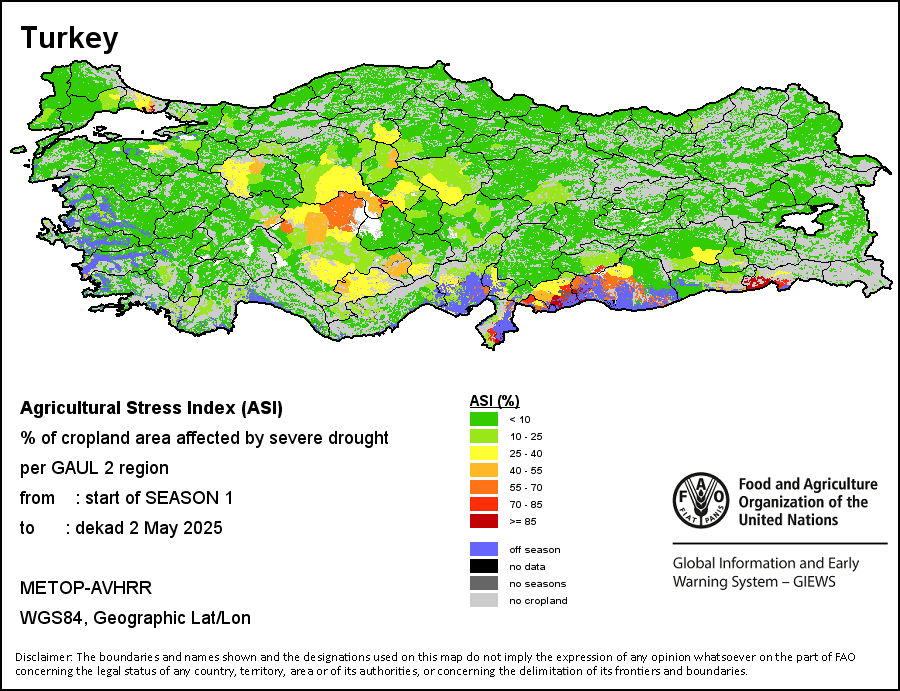Screen dimensions: 900x691
Task: Select the light green '10 - 25' swatch
Action: coord(484,436)
